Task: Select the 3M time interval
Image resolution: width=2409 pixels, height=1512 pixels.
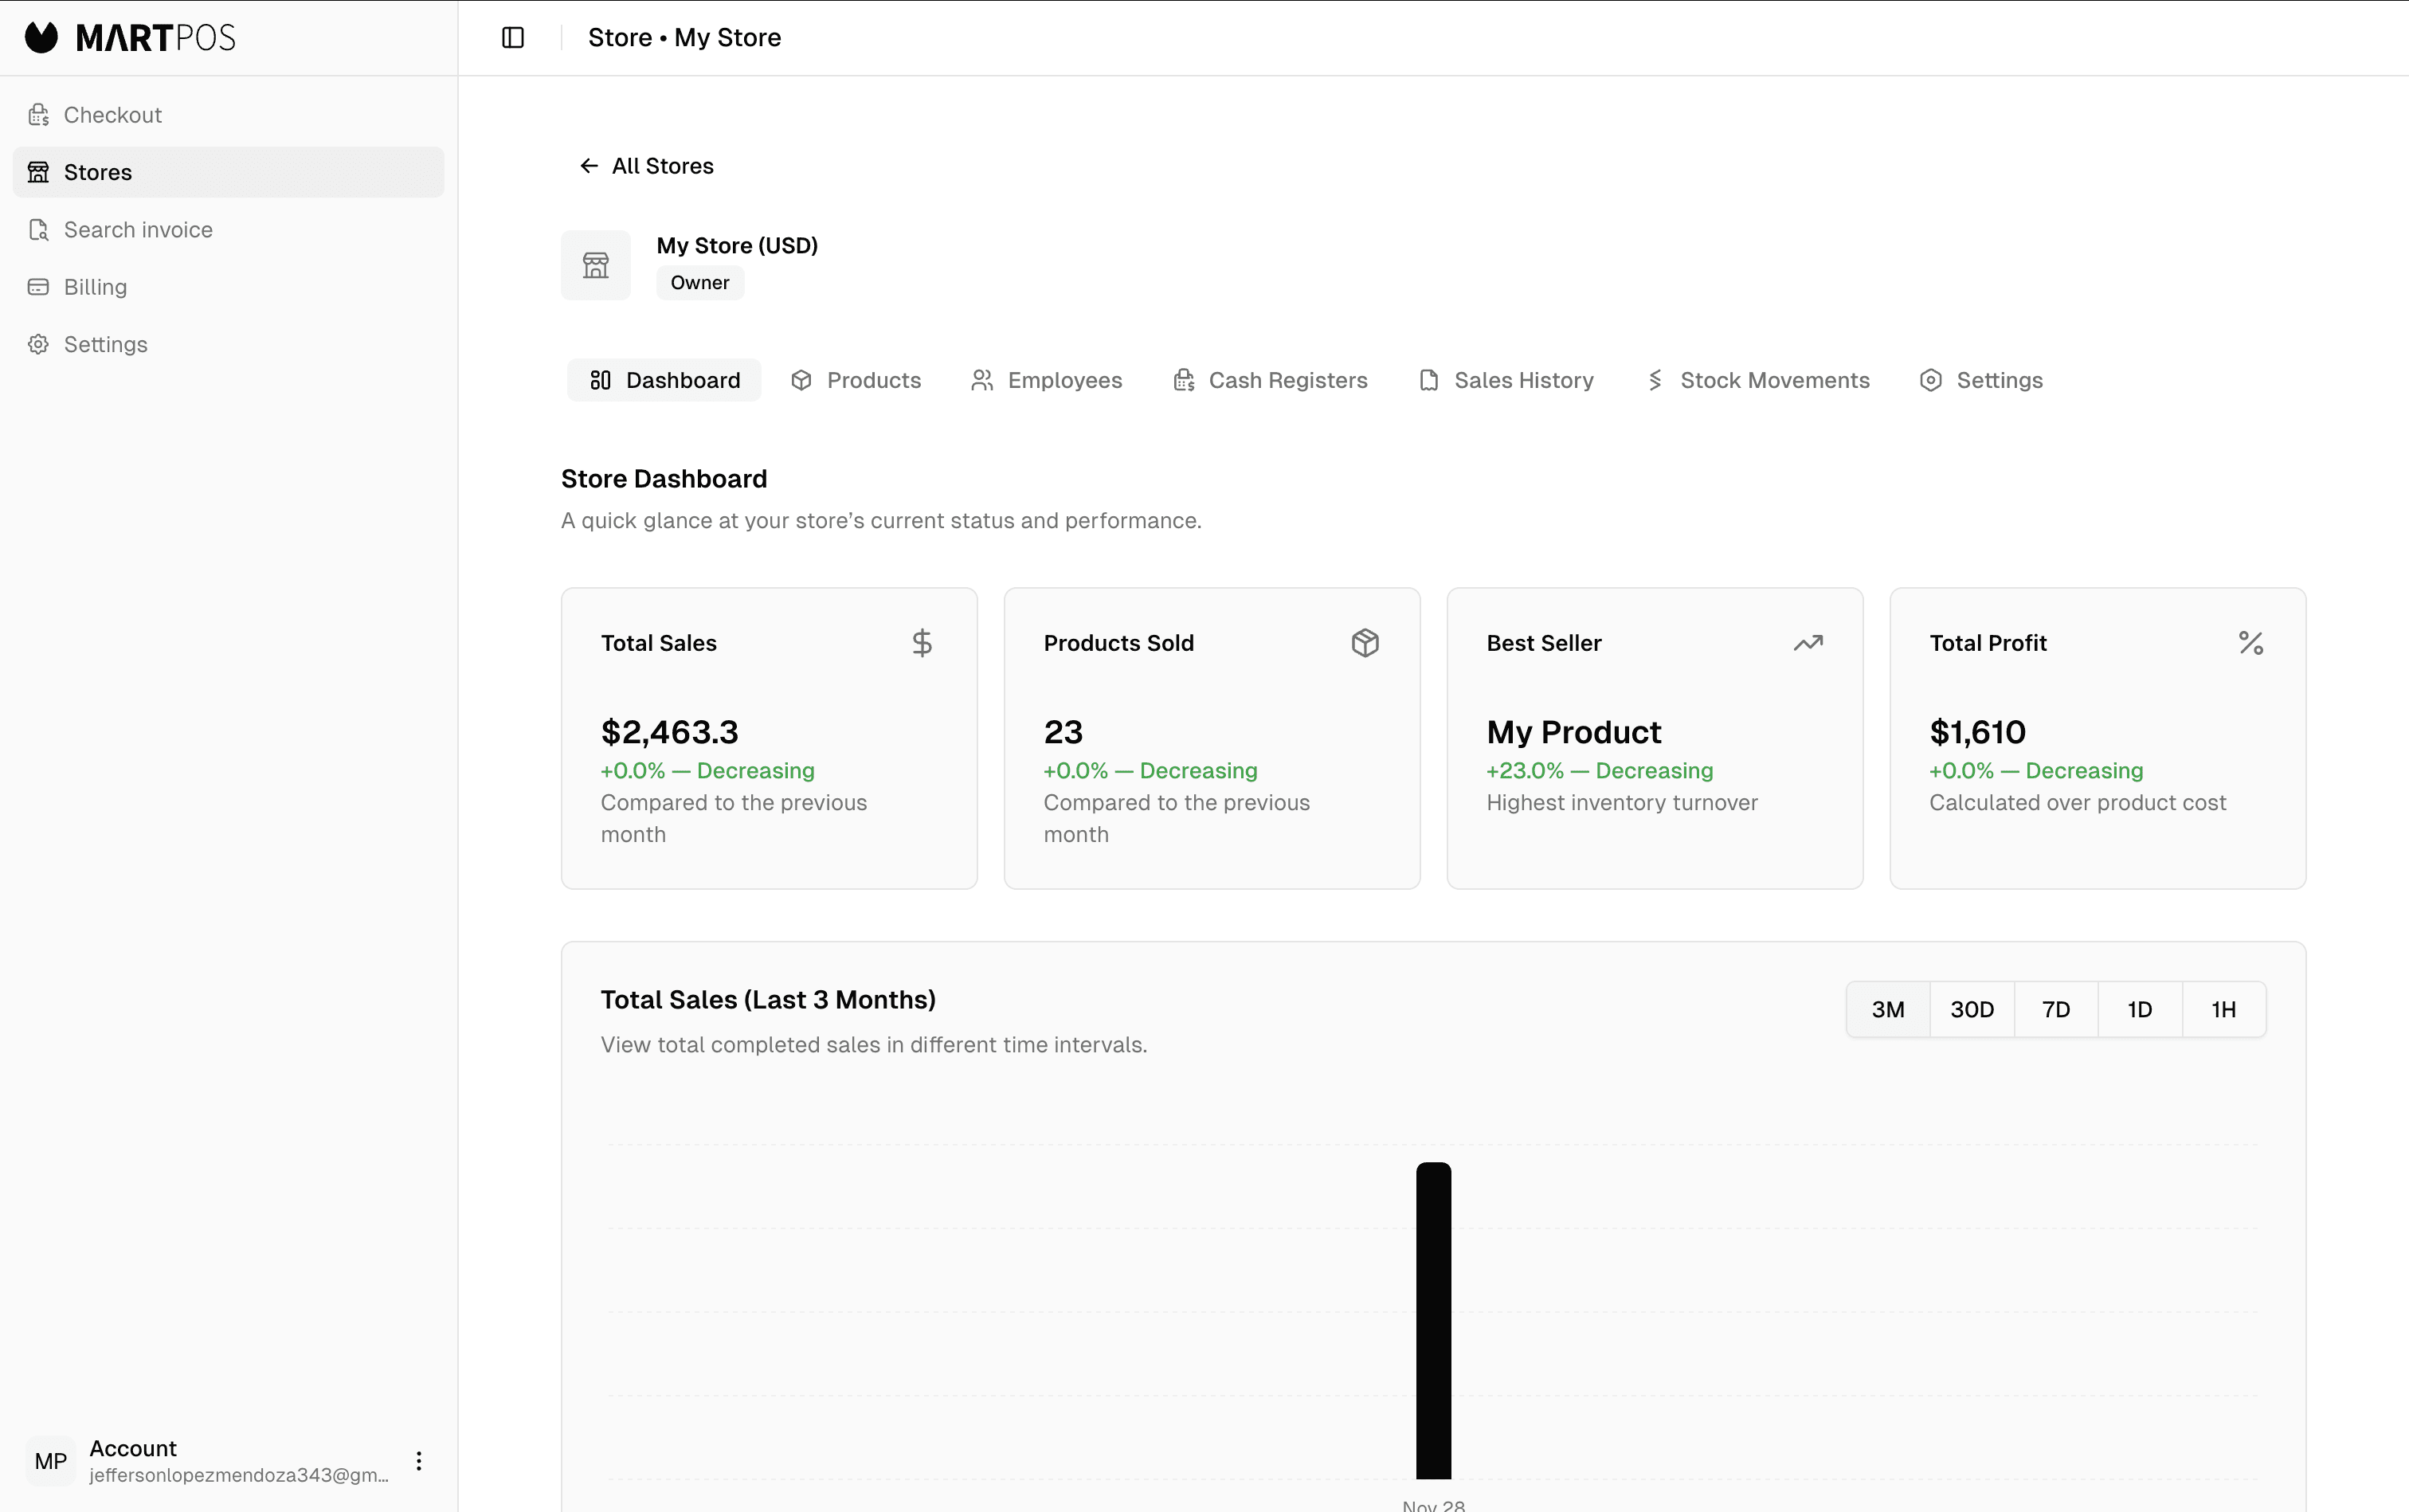Action: tap(1887, 1010)
